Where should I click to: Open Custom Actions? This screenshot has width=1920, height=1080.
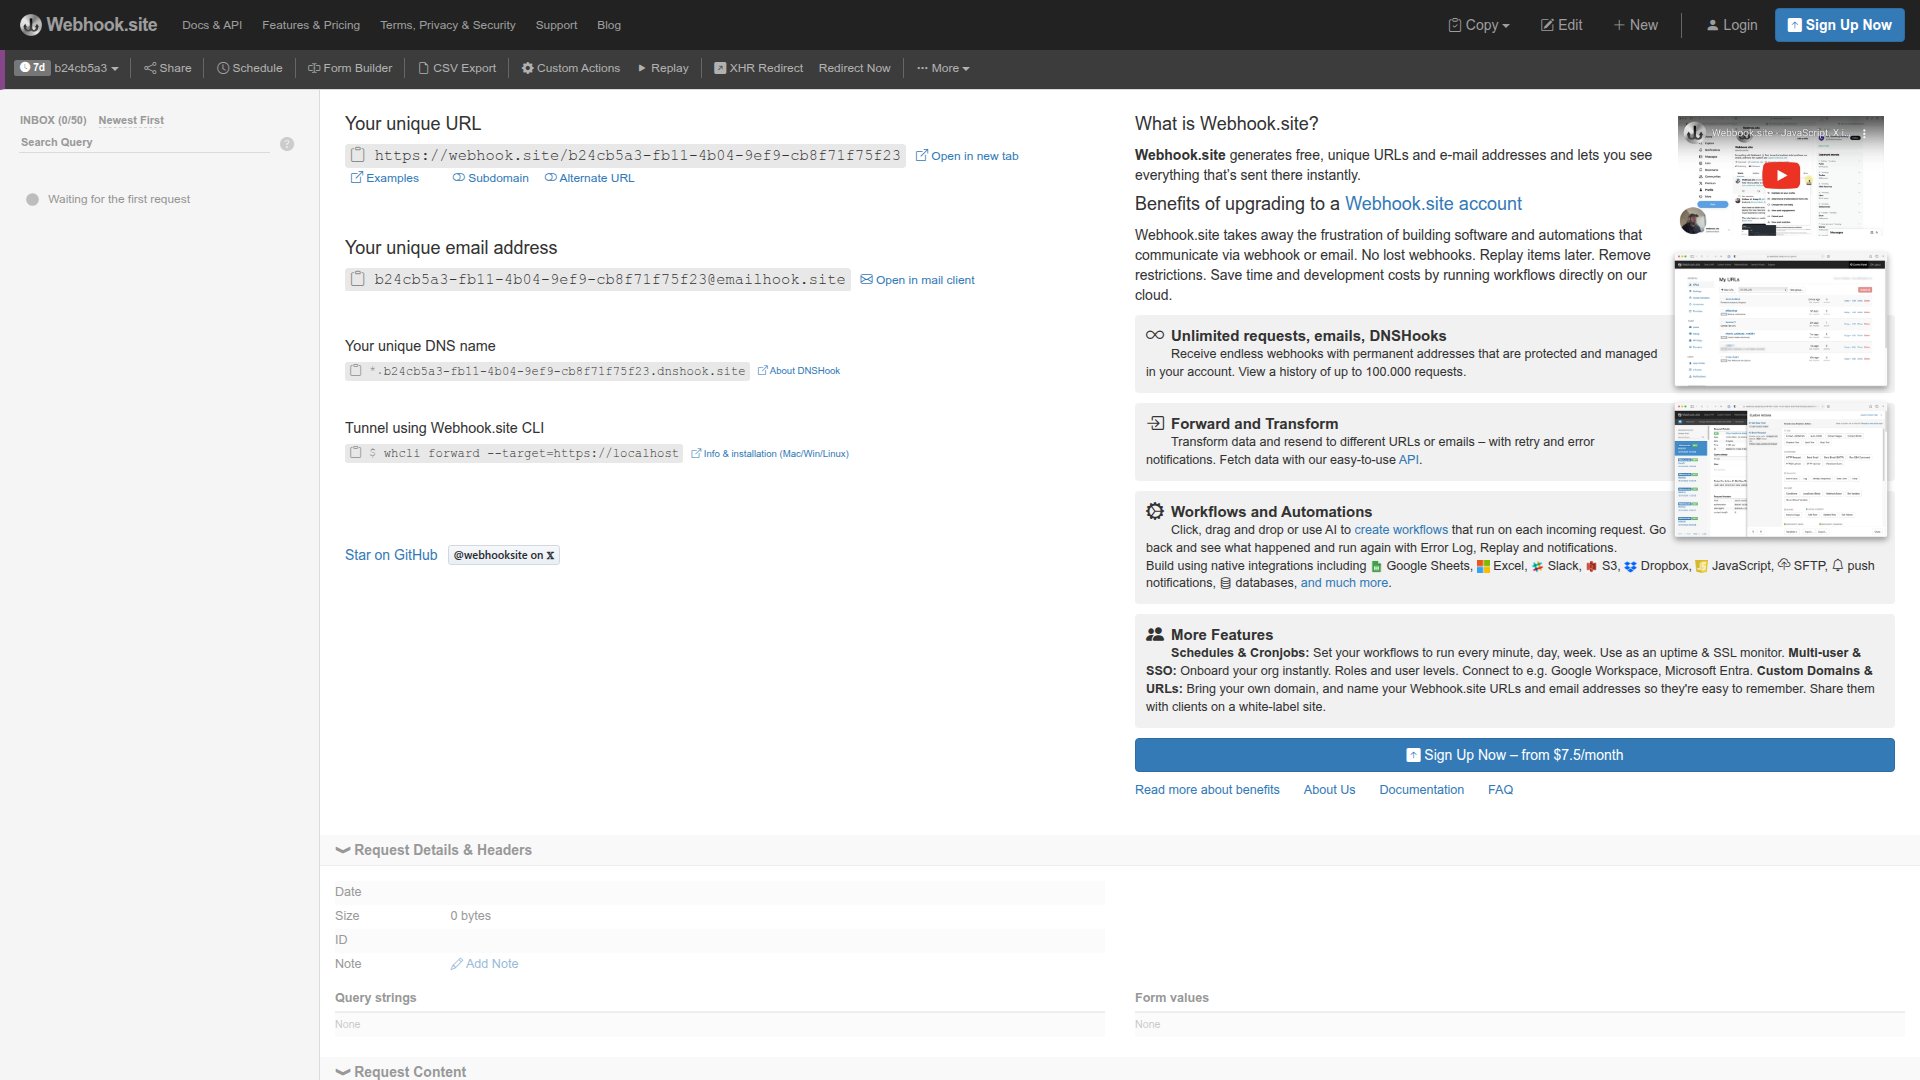click(571, 68)
